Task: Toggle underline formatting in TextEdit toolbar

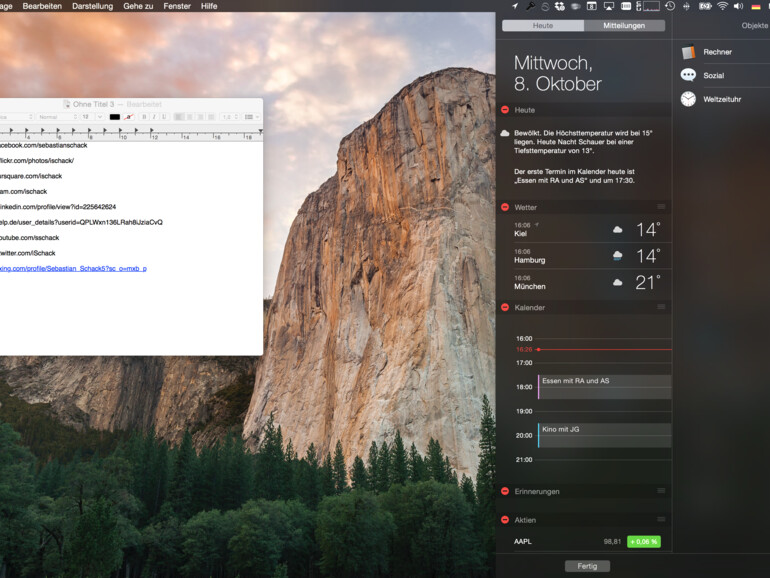Action: click(x=164, y=117)
